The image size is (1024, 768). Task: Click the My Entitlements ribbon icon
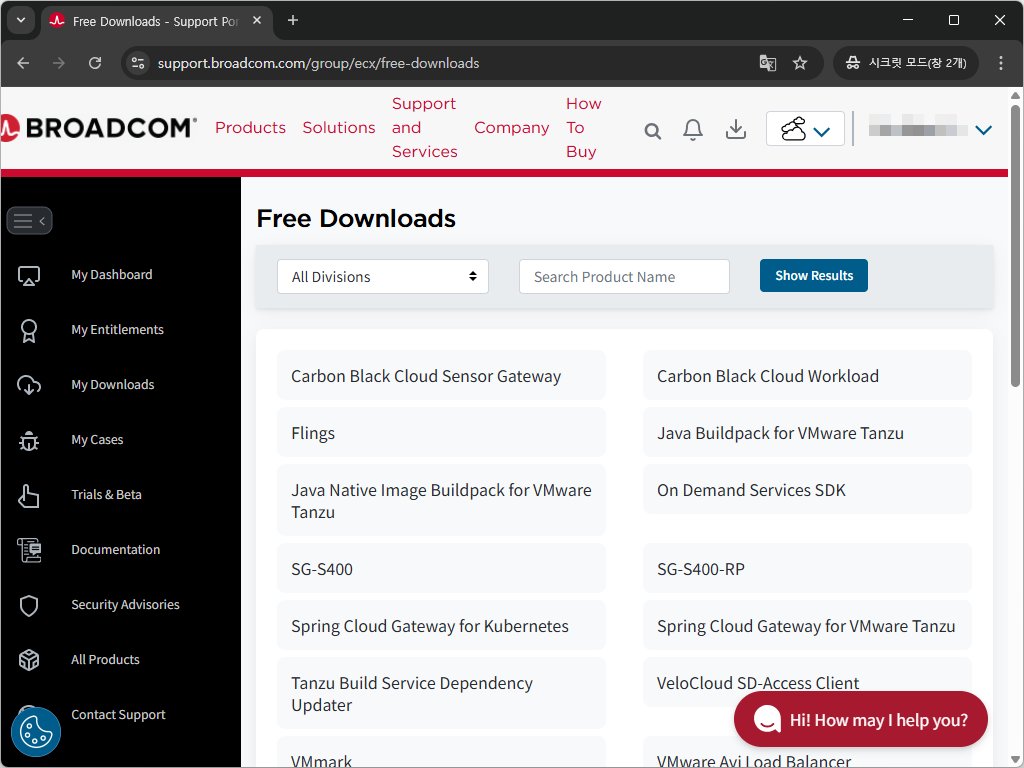point(29,331)
